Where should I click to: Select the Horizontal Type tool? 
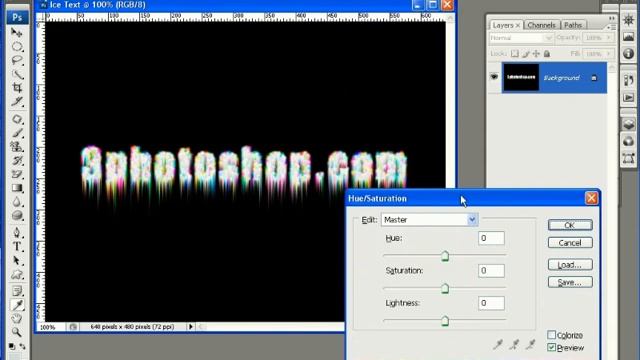(17, 247)
